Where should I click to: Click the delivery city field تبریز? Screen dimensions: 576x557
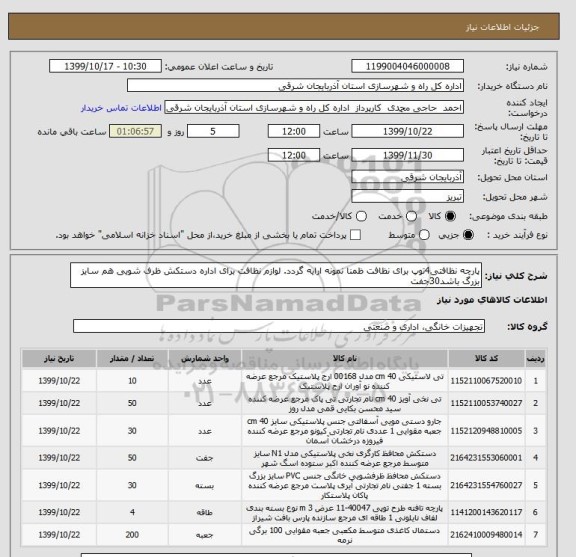coord(407,196)
